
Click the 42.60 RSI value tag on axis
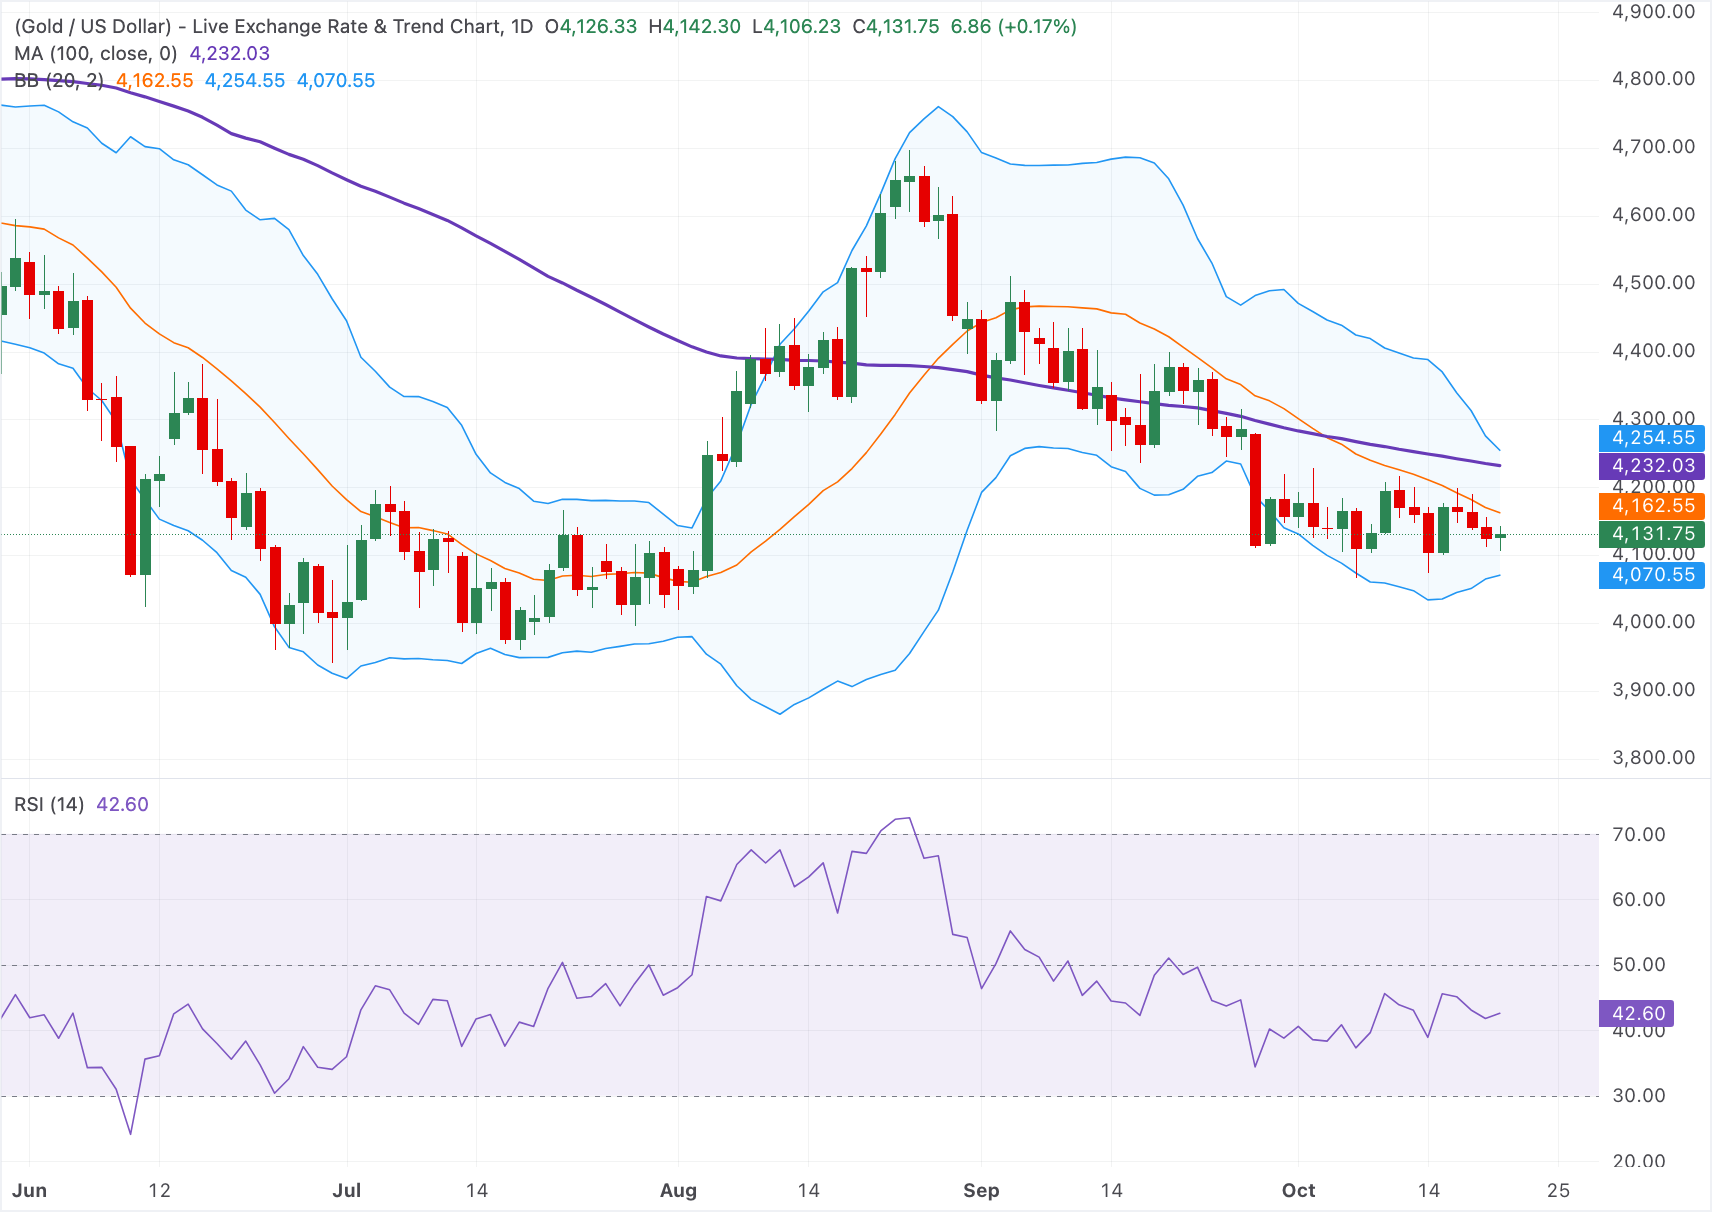pos(1637,1014)
